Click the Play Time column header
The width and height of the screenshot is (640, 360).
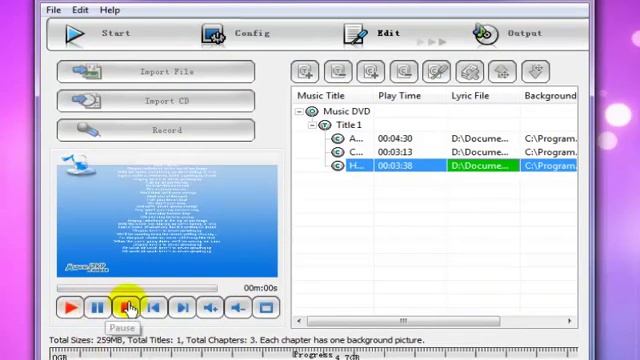(x=399, y=96)
